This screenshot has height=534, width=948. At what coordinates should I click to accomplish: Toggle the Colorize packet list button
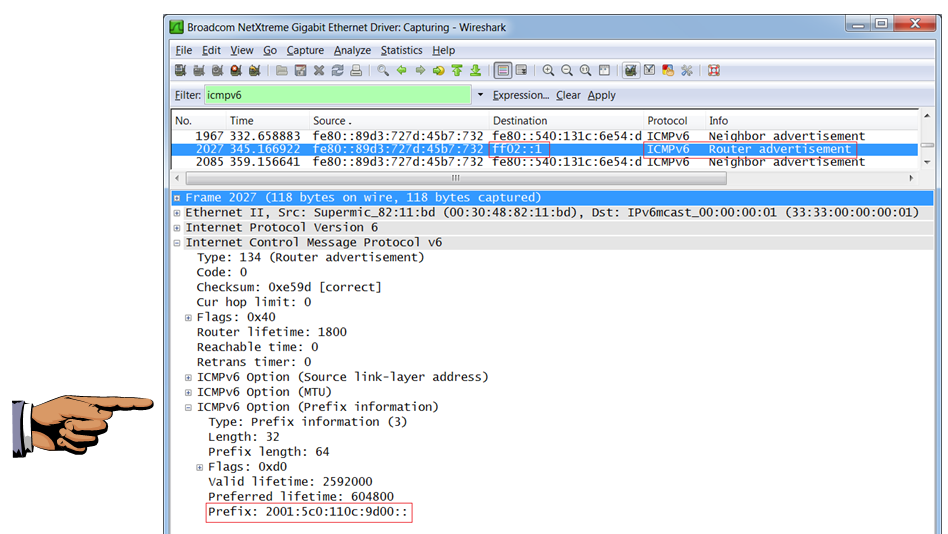503,71
